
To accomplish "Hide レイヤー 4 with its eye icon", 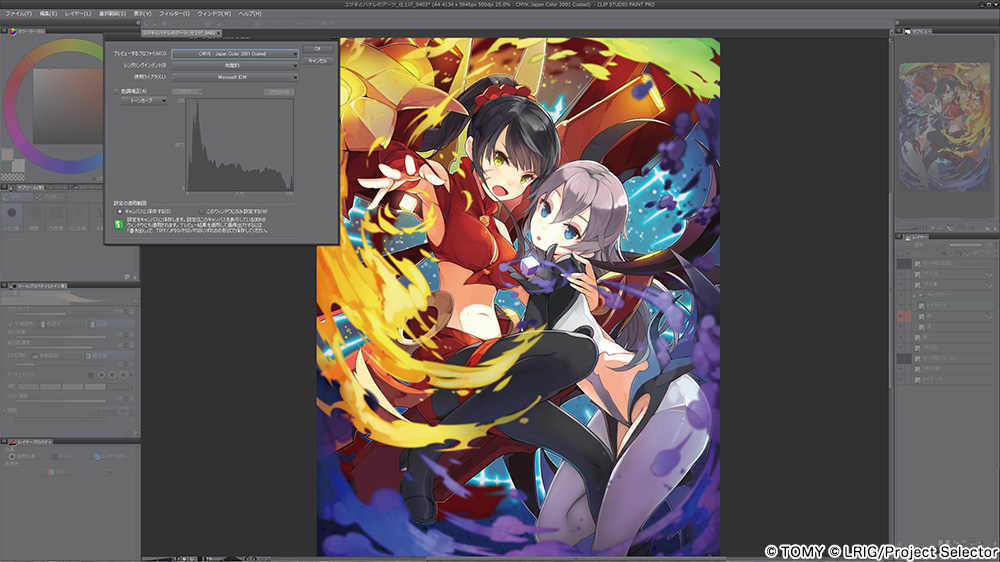I will pos(901,380).
